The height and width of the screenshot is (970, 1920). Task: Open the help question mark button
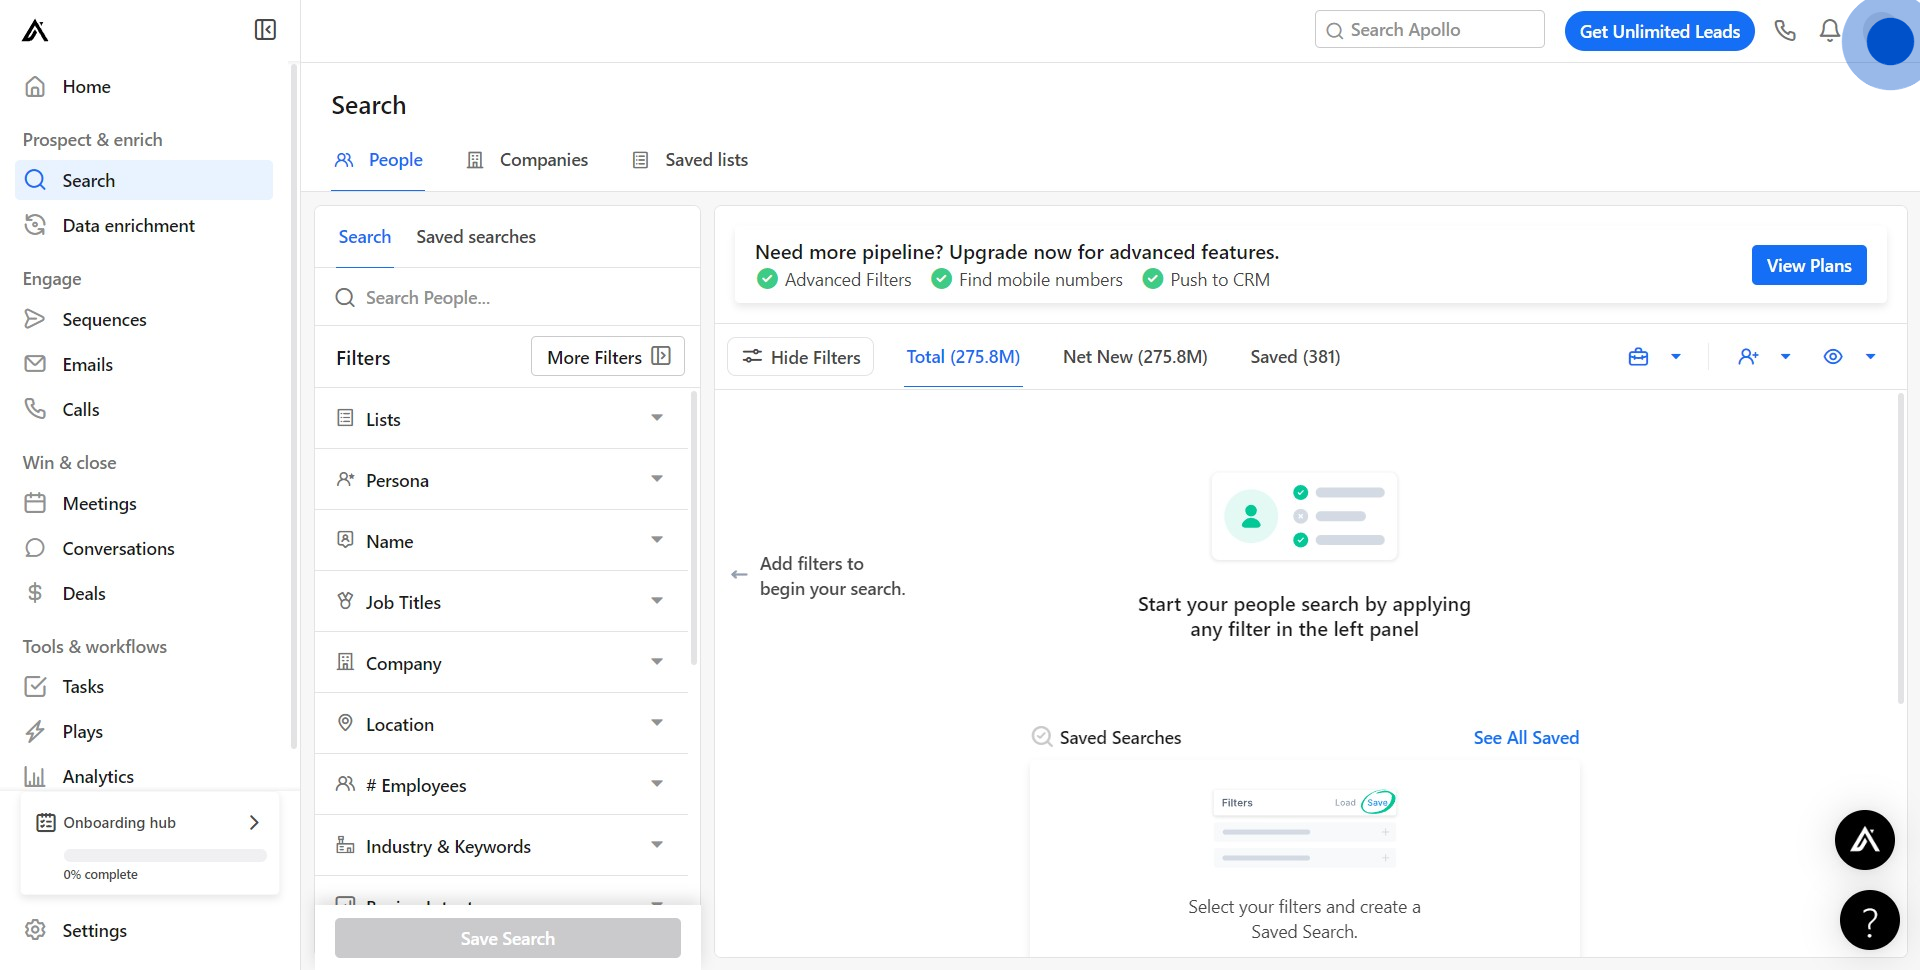(1869, 920)
